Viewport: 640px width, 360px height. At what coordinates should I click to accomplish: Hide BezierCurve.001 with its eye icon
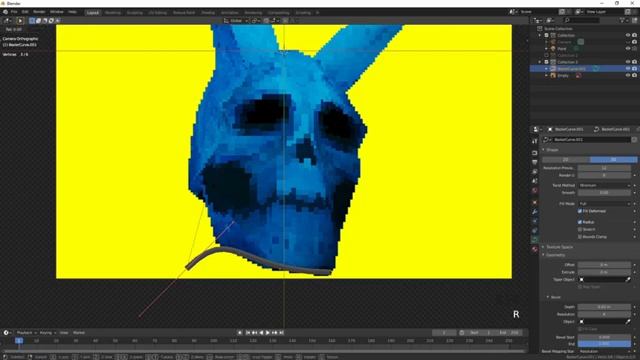click(x=628, y=69)
